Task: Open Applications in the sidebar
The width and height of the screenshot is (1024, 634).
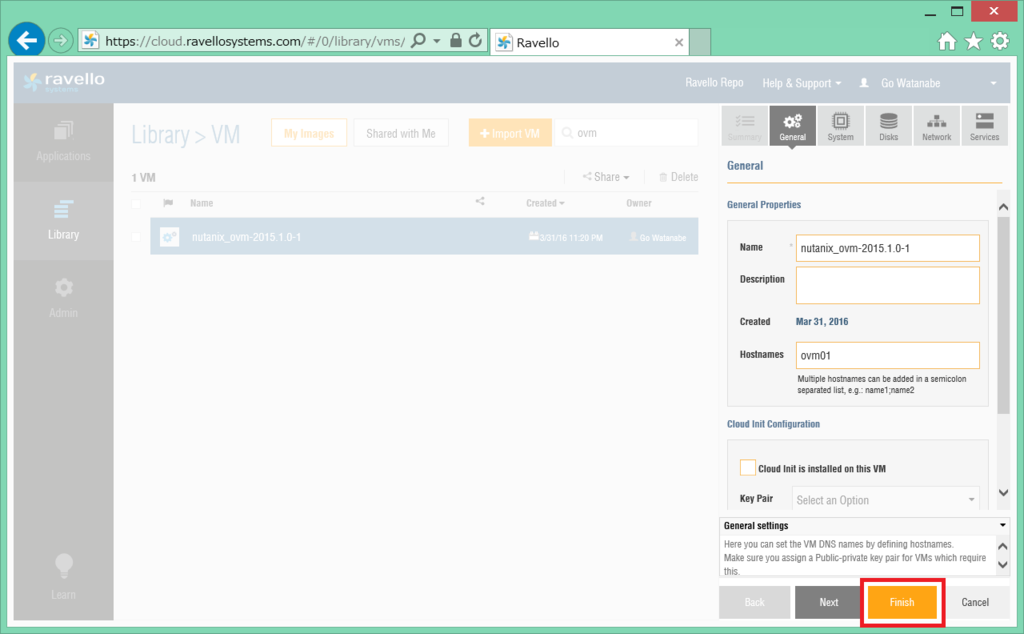Action: click(x=63, y=142)
